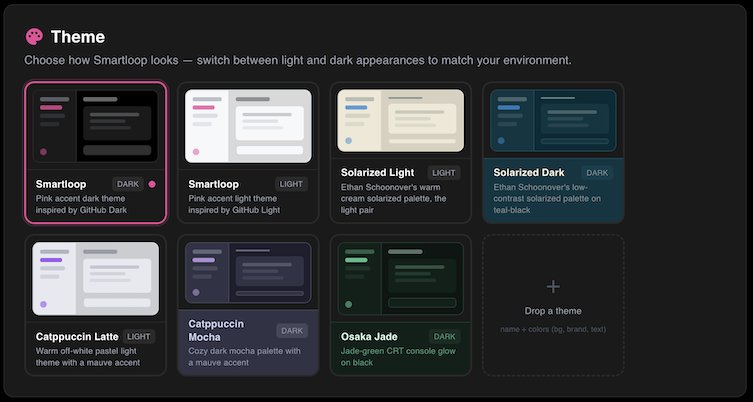Image resolution: width=753 pixels, height=402 pixels.
Task: Click the Catppuccin Mocha title text
Action: [x=216, y=330]
